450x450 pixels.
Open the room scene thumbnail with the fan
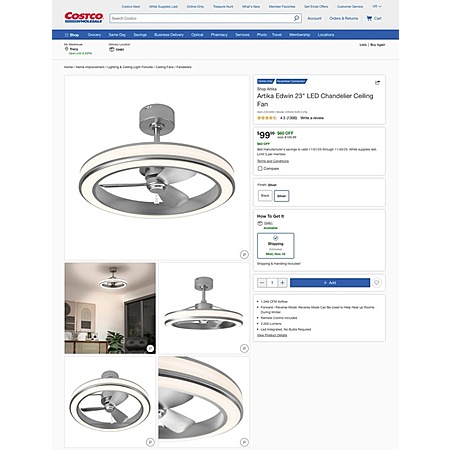tap(110, 308)
